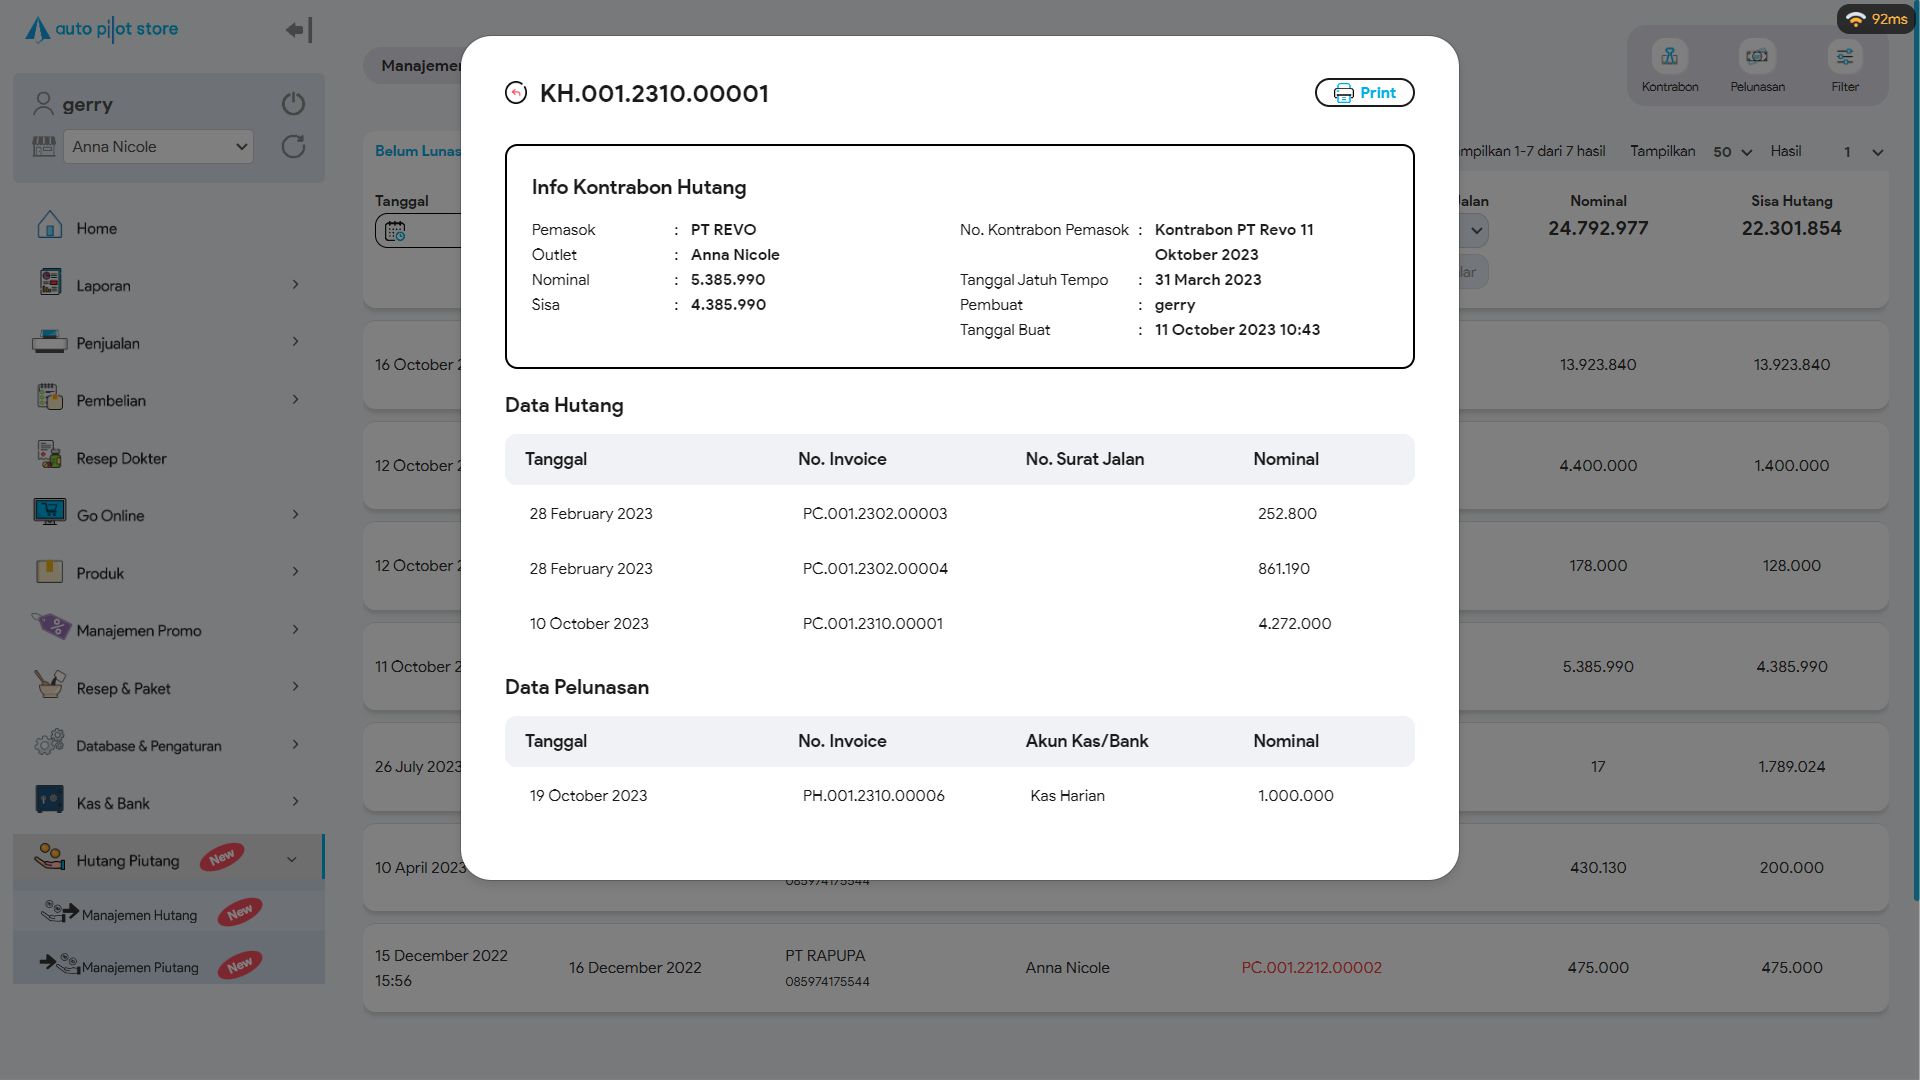Click the Print button
The image size is (1920, 1080).
(x=1364, y=93)
